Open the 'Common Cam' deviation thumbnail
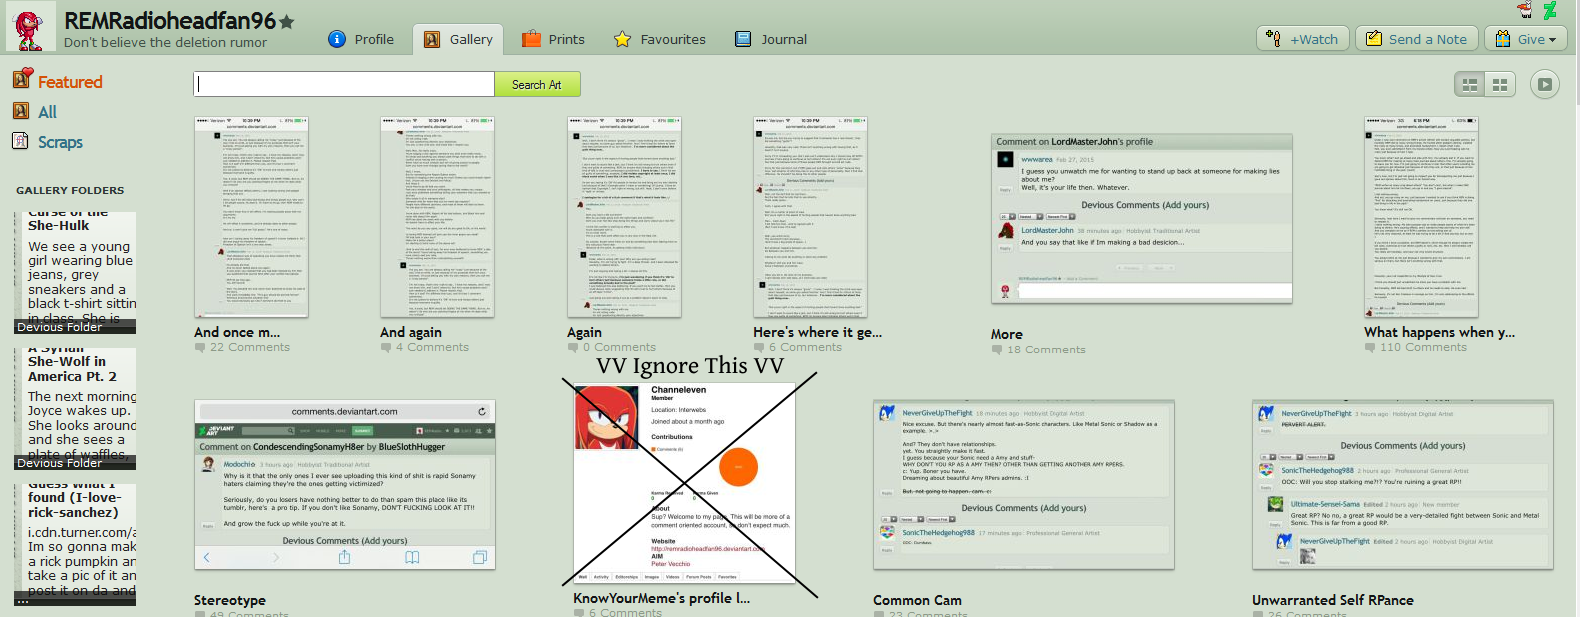Screen dimensions: 1580x617 click(1024, 485)
